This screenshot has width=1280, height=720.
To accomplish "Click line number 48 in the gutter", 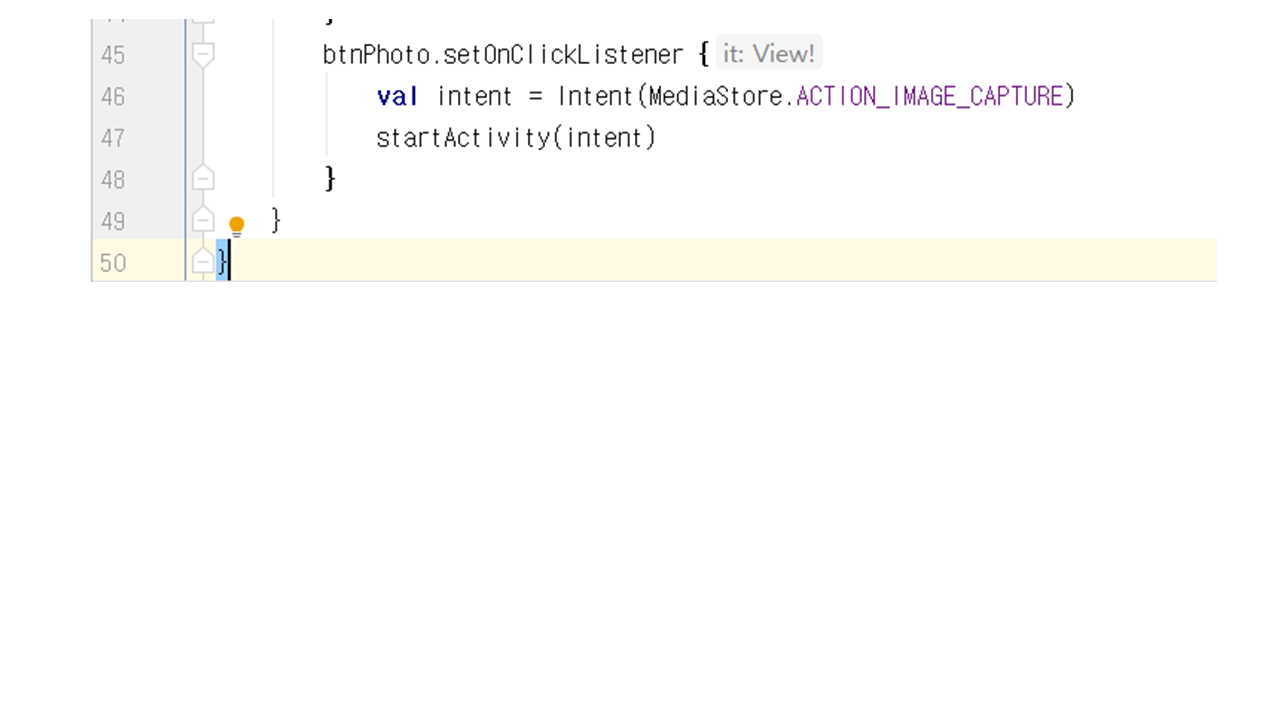I will (113, 180).
